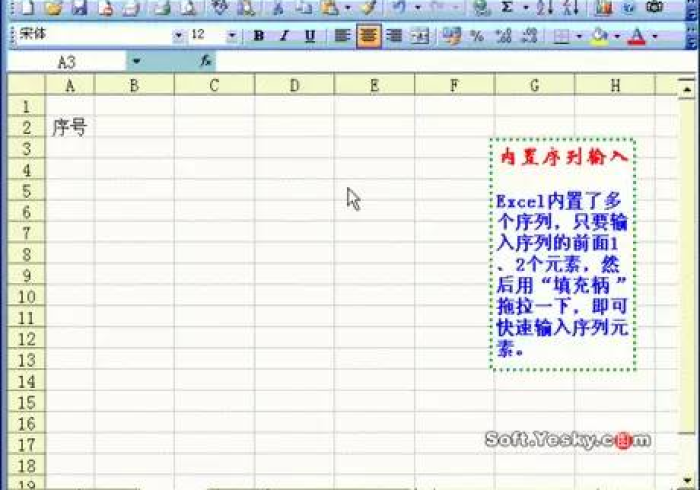The image size is (700, 490).
Task: Click cell A2 containing 序号
Action: [x=70, y=128]
